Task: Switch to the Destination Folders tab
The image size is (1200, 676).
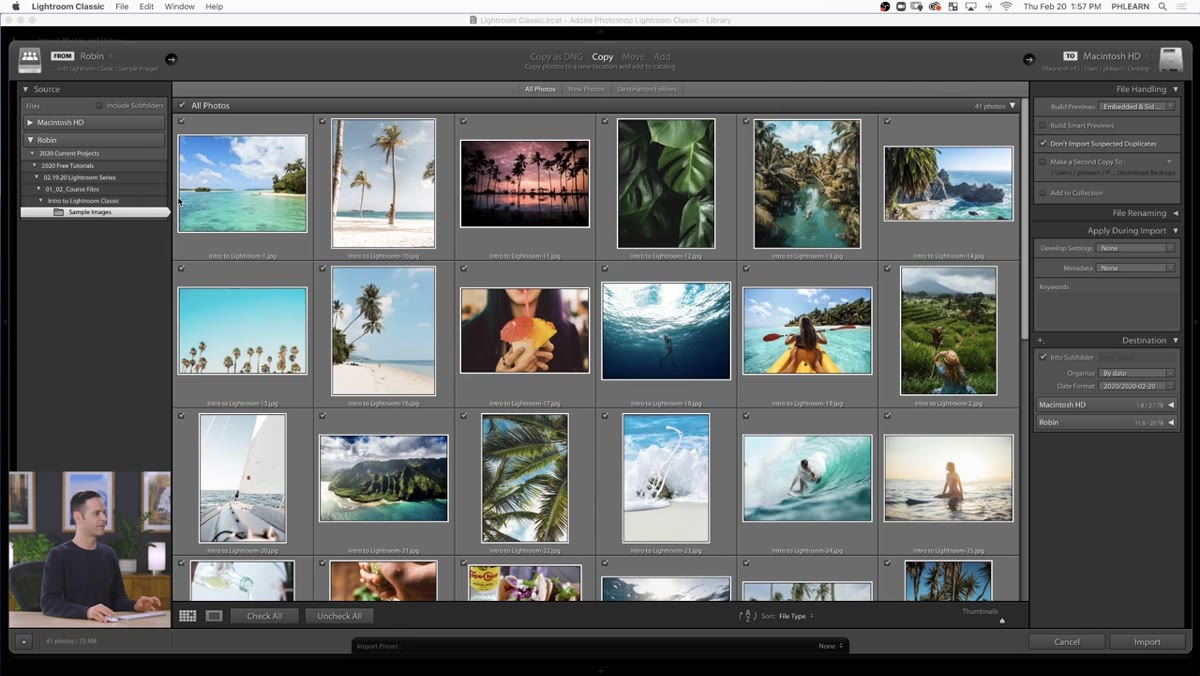Action: (647, 89)
